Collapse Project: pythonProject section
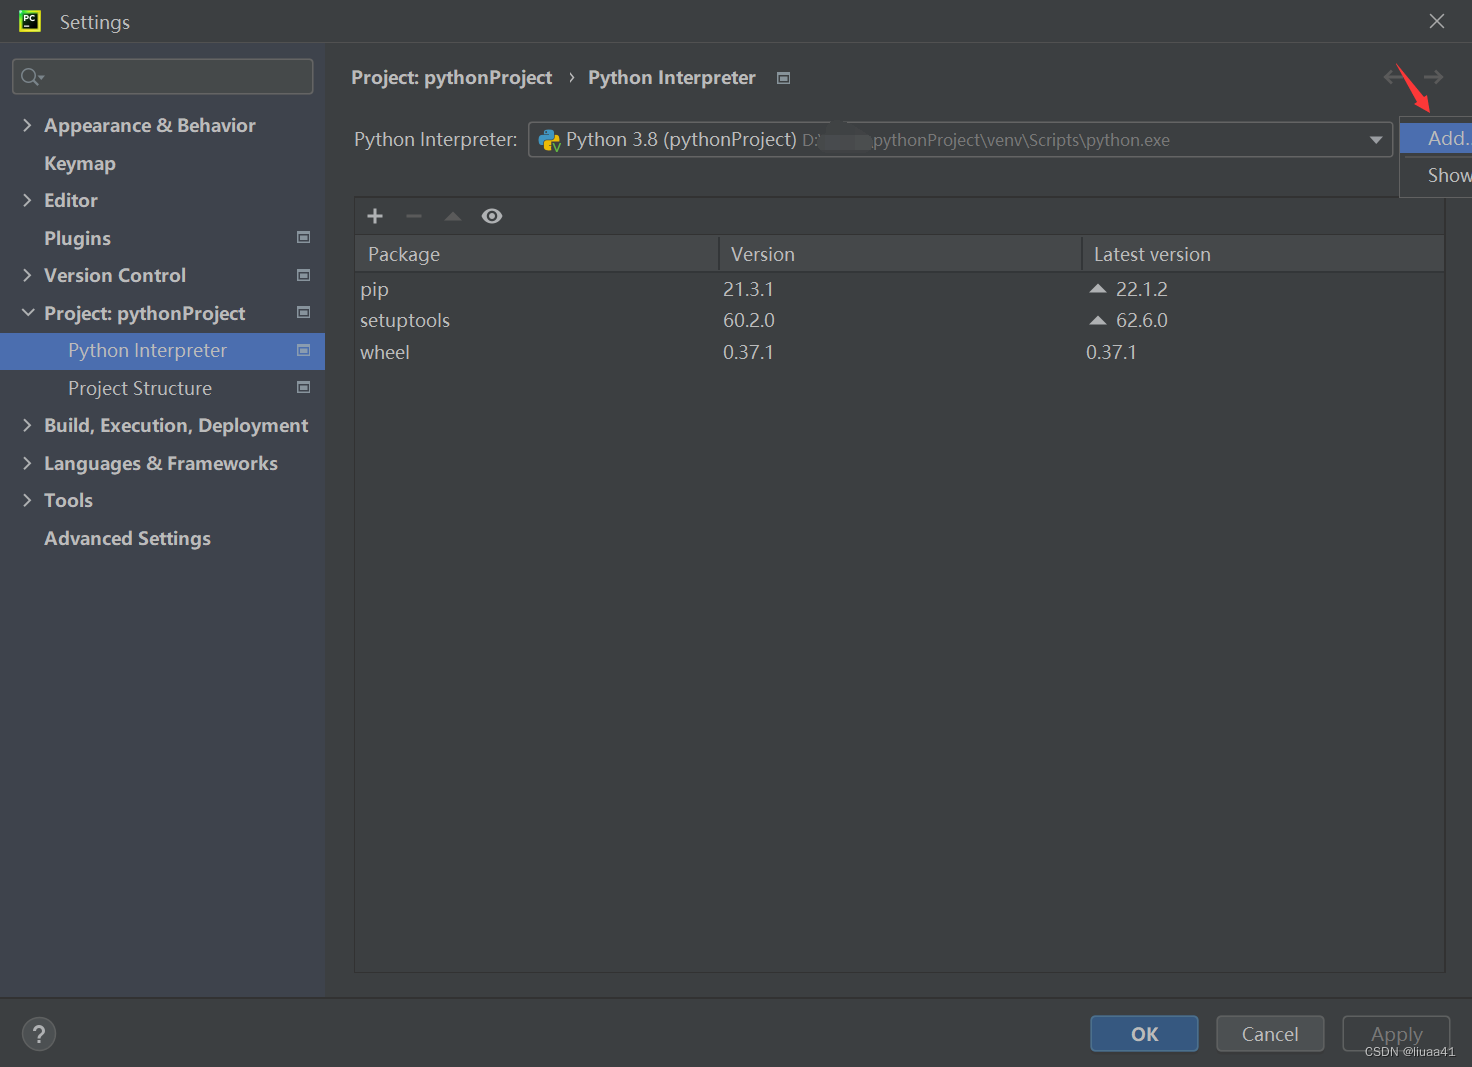1472x1067 pixels. (x=27, y=313)
